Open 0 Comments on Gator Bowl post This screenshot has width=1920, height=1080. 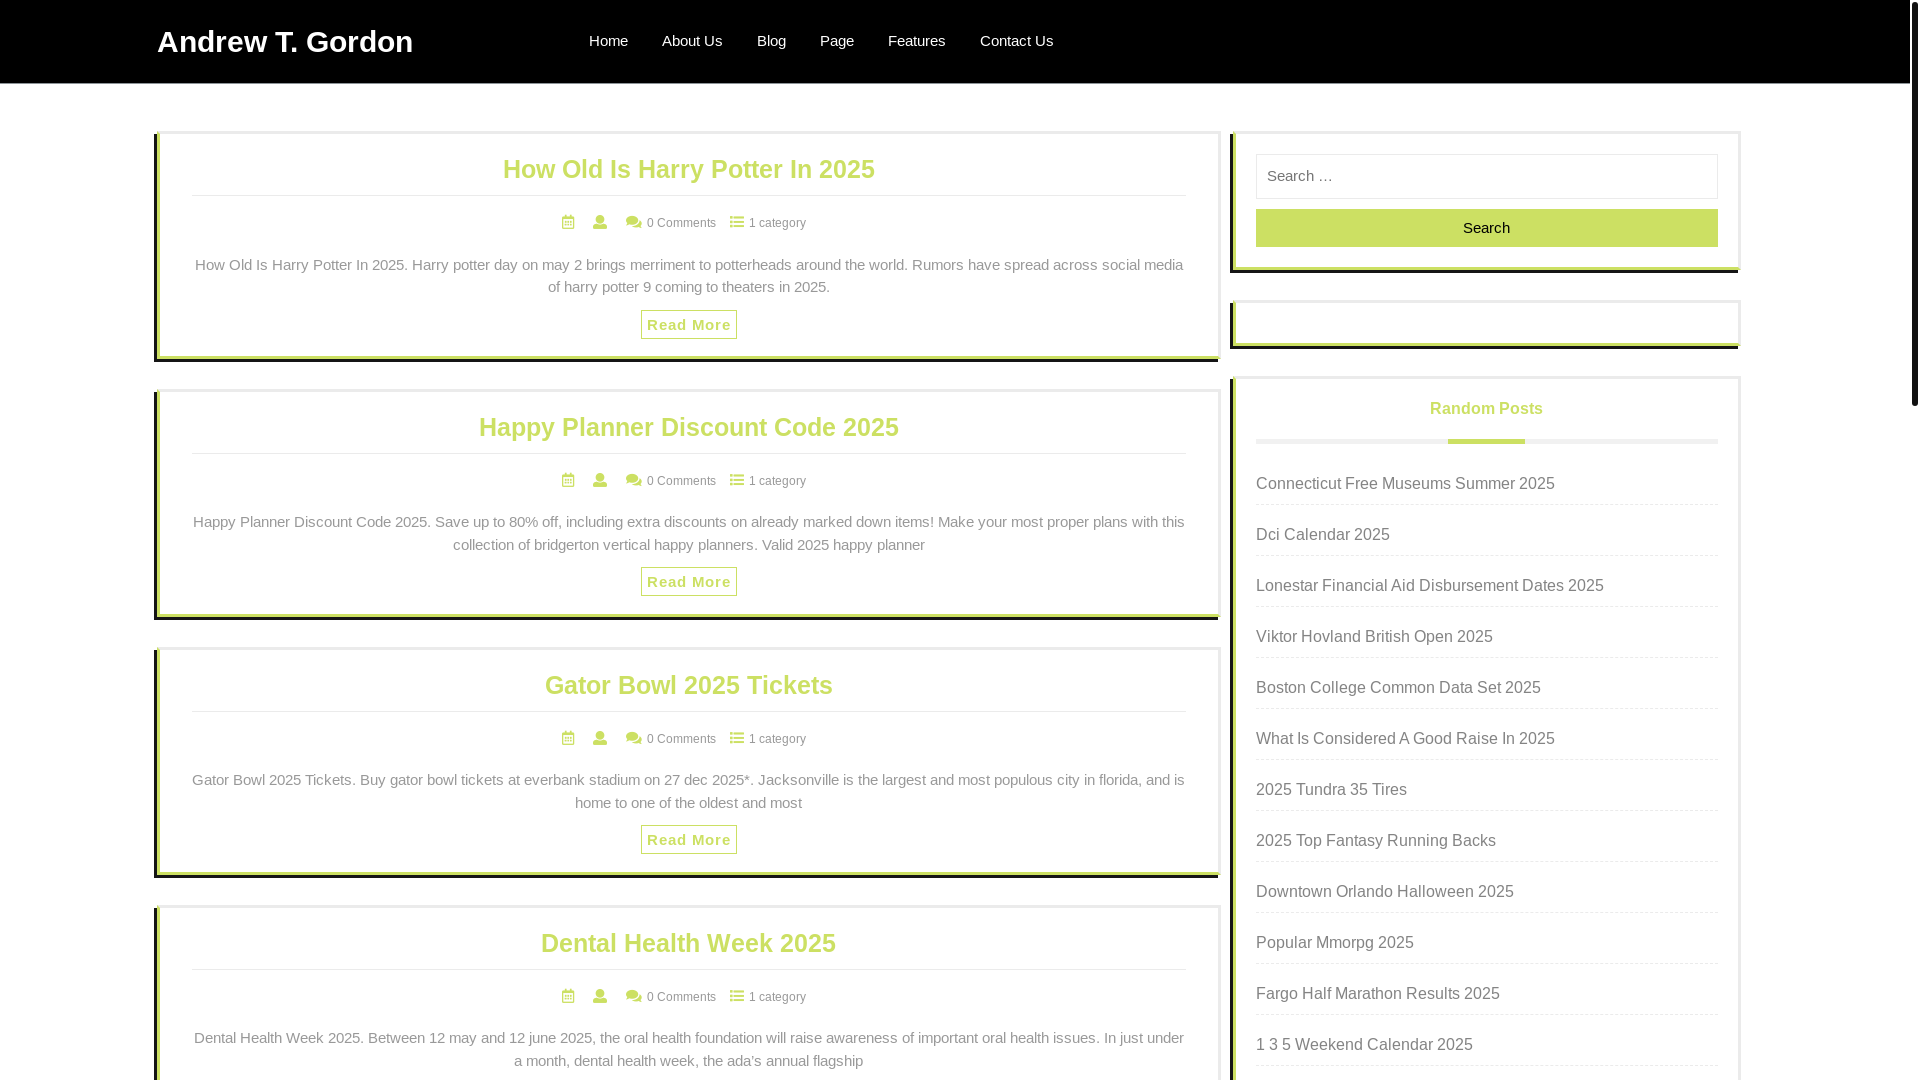[681, 739]
